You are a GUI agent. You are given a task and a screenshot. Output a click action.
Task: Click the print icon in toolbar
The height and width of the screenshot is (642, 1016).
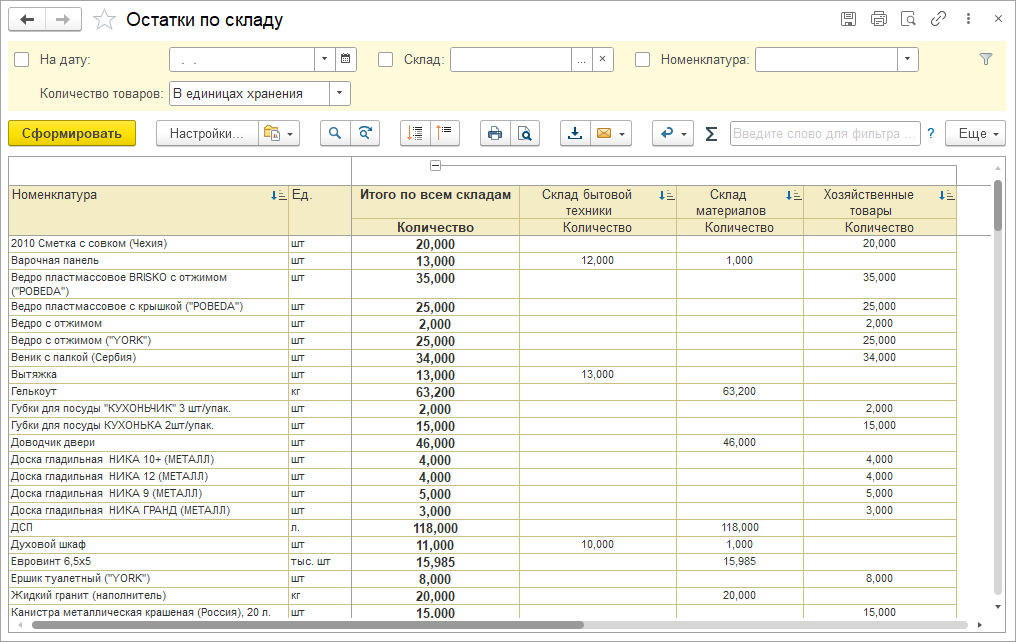click(495, 134)
